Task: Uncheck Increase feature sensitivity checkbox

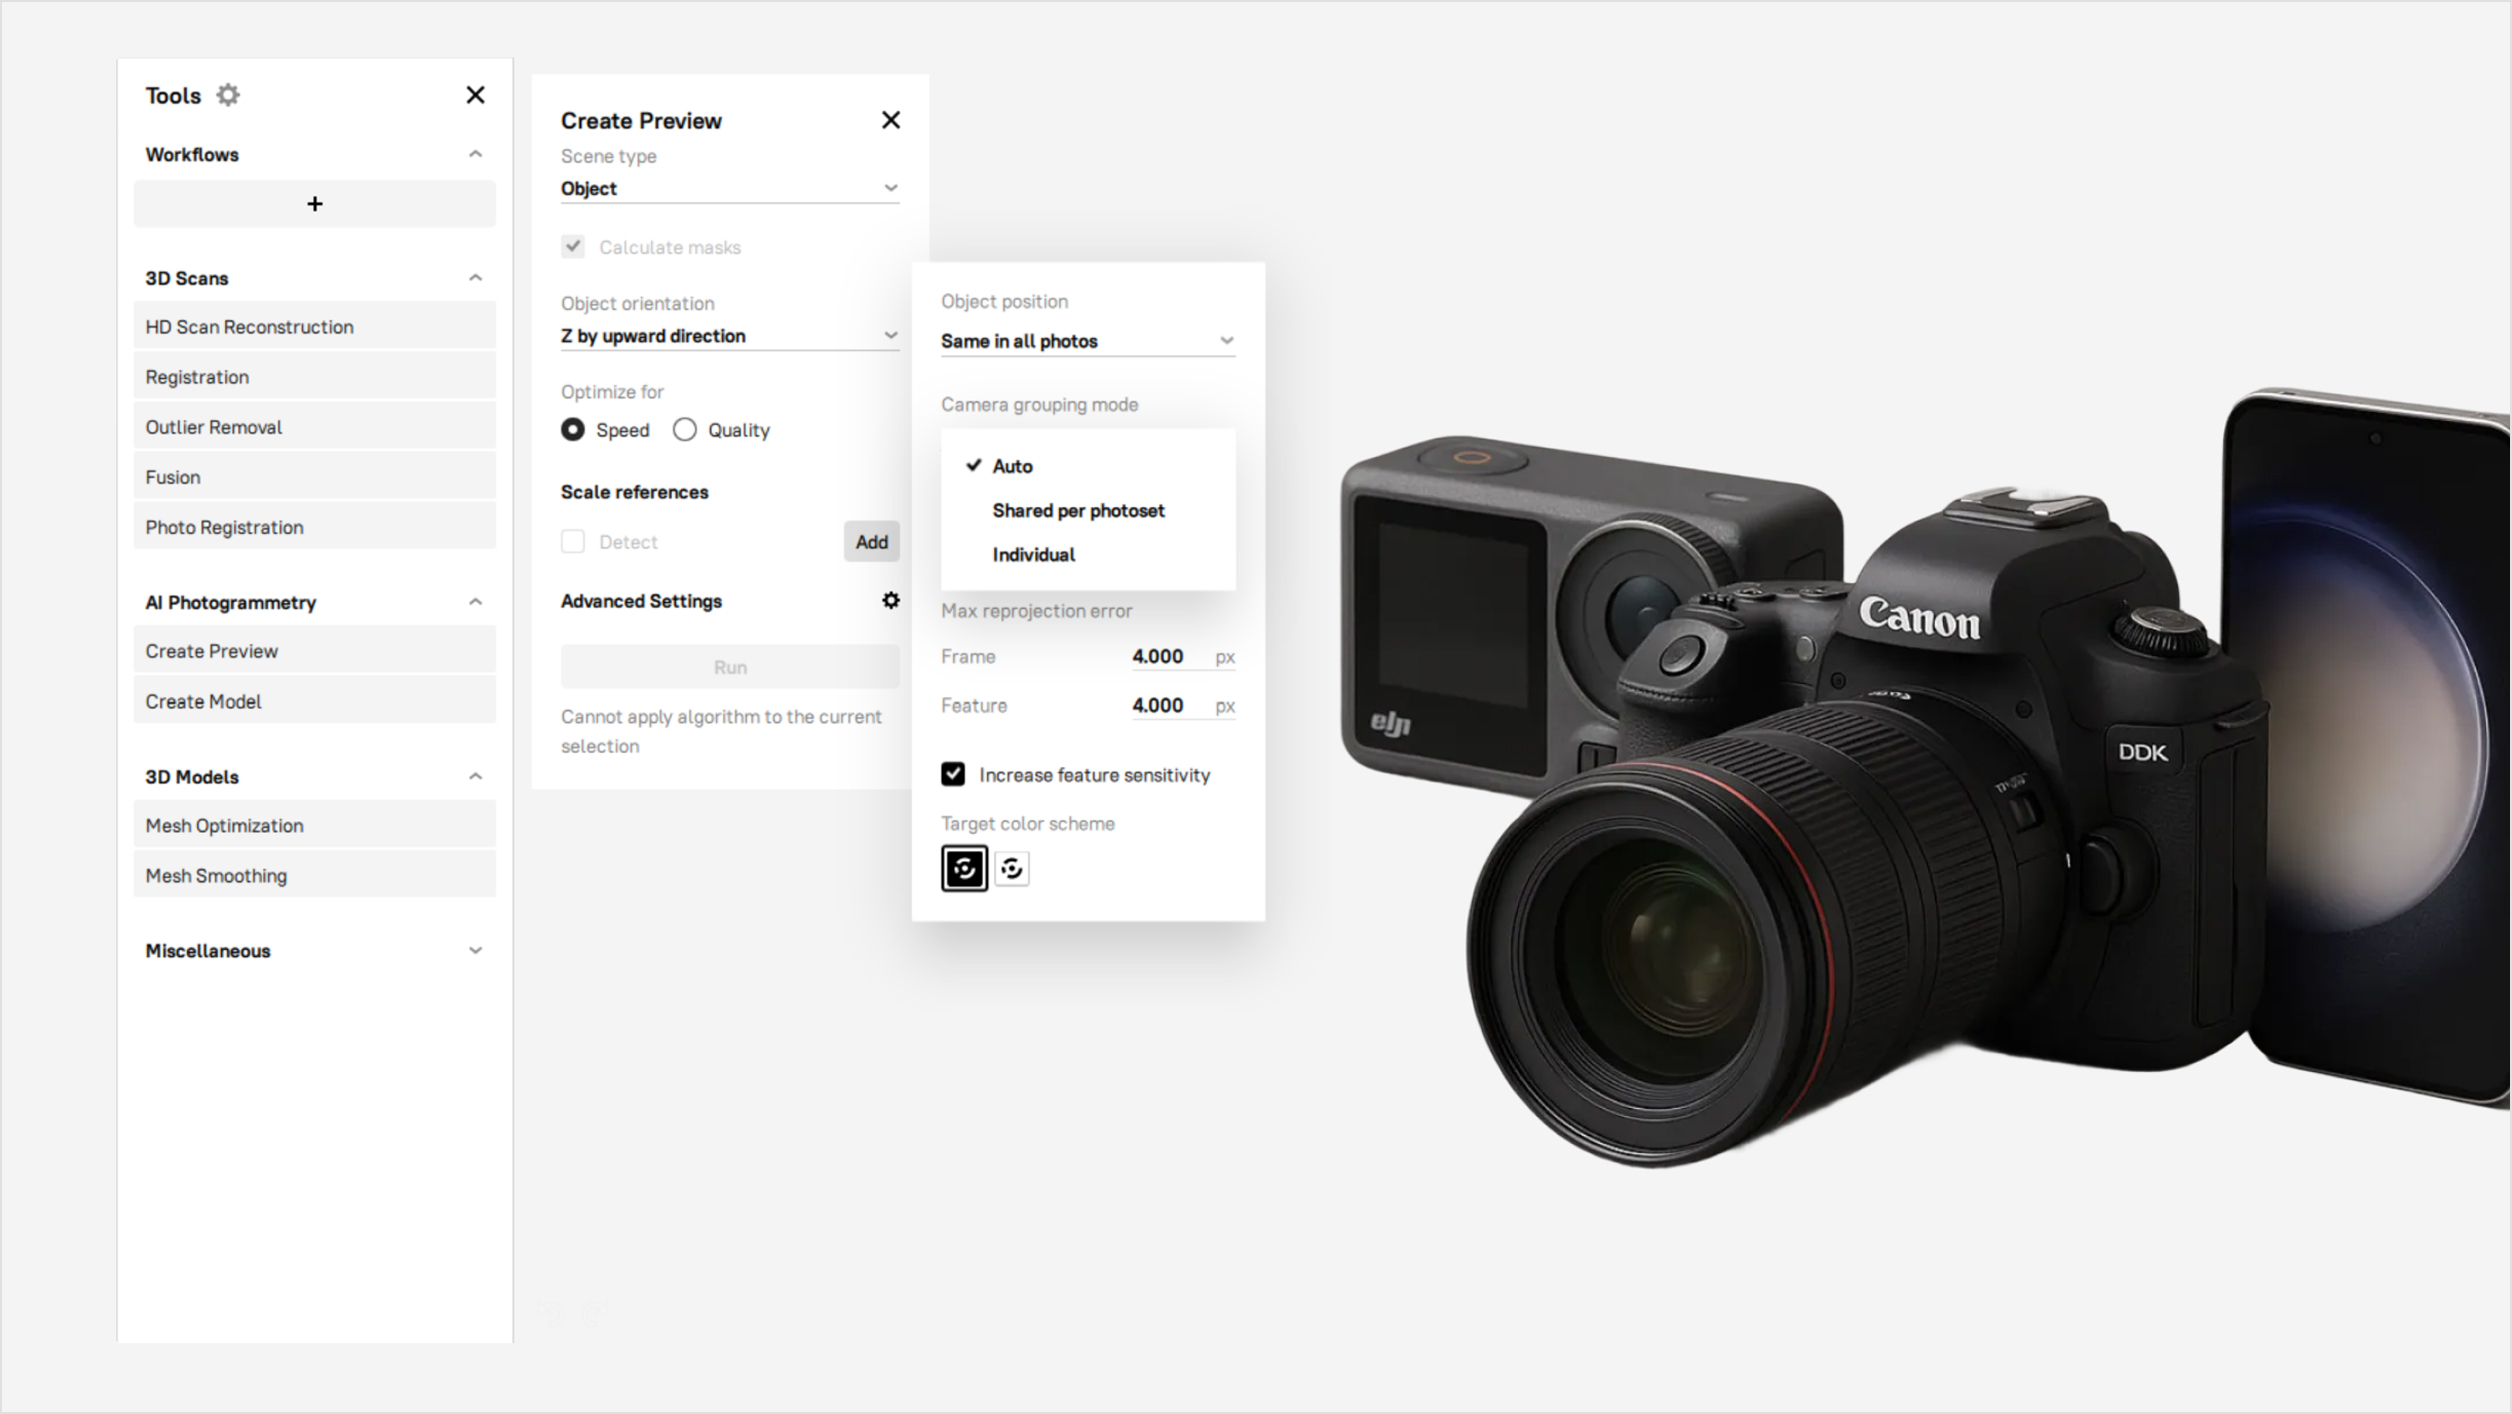Action: point(953,774)
